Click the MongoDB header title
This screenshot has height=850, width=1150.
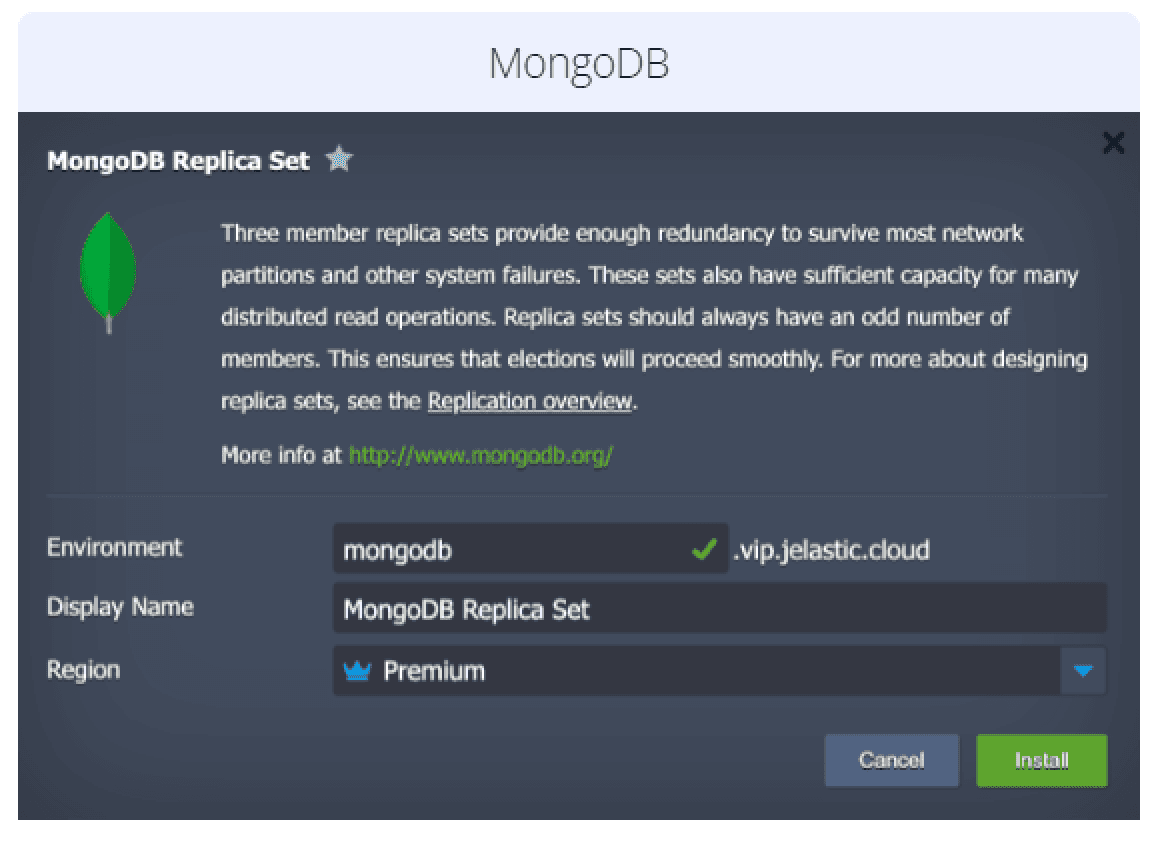click(x=578, y=63)
